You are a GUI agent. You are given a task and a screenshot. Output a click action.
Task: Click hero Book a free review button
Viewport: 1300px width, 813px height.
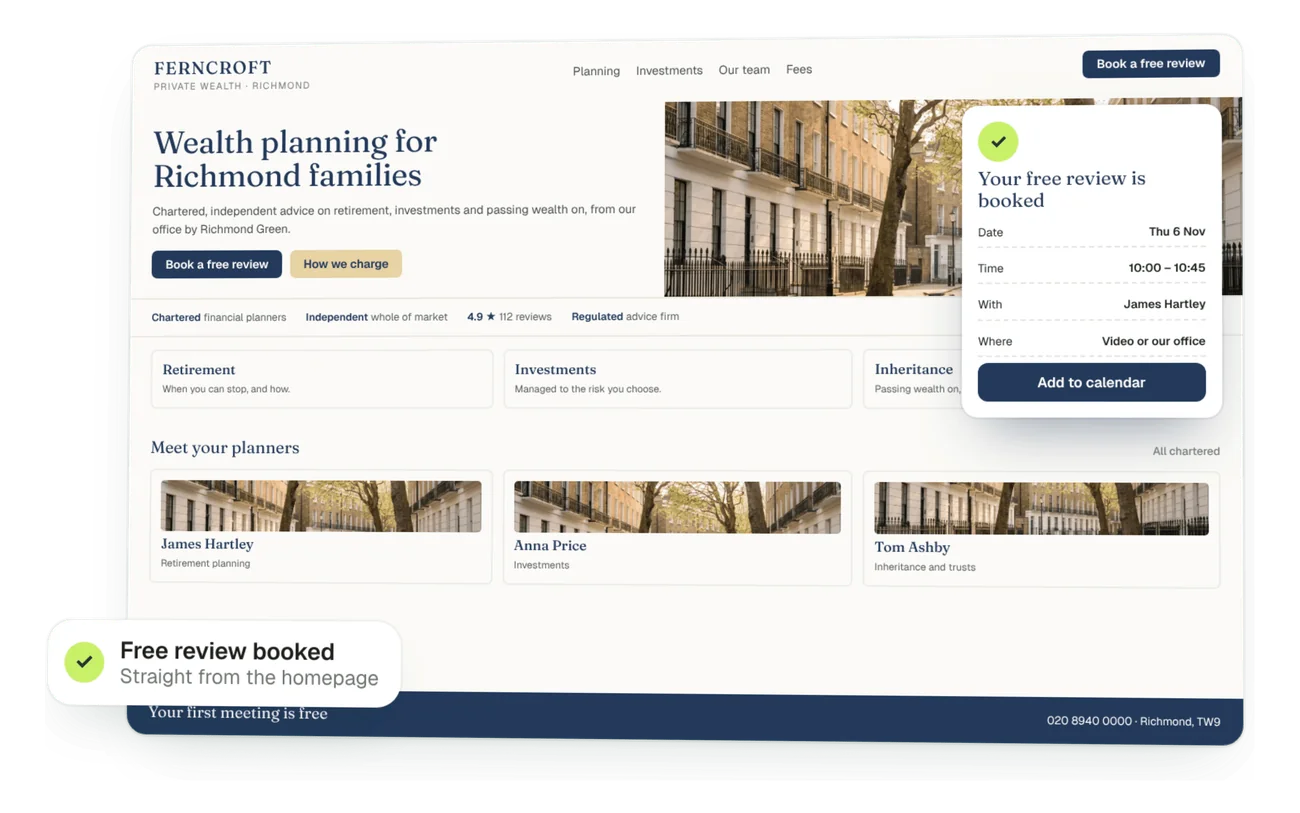pos(217,264)
